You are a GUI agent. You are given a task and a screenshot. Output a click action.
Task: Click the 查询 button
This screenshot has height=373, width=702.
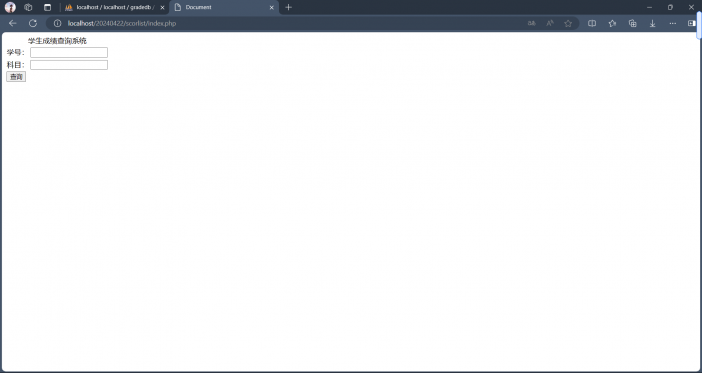point(16,77)
